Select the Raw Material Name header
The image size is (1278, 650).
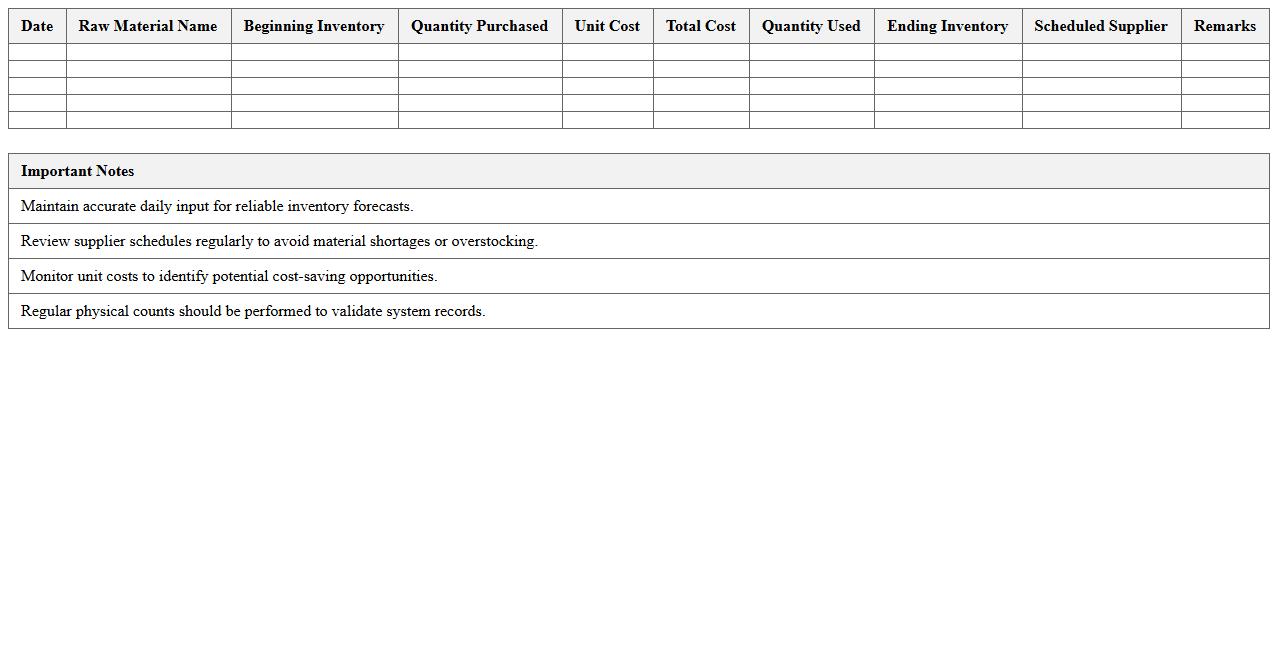[x=147, y=26]
